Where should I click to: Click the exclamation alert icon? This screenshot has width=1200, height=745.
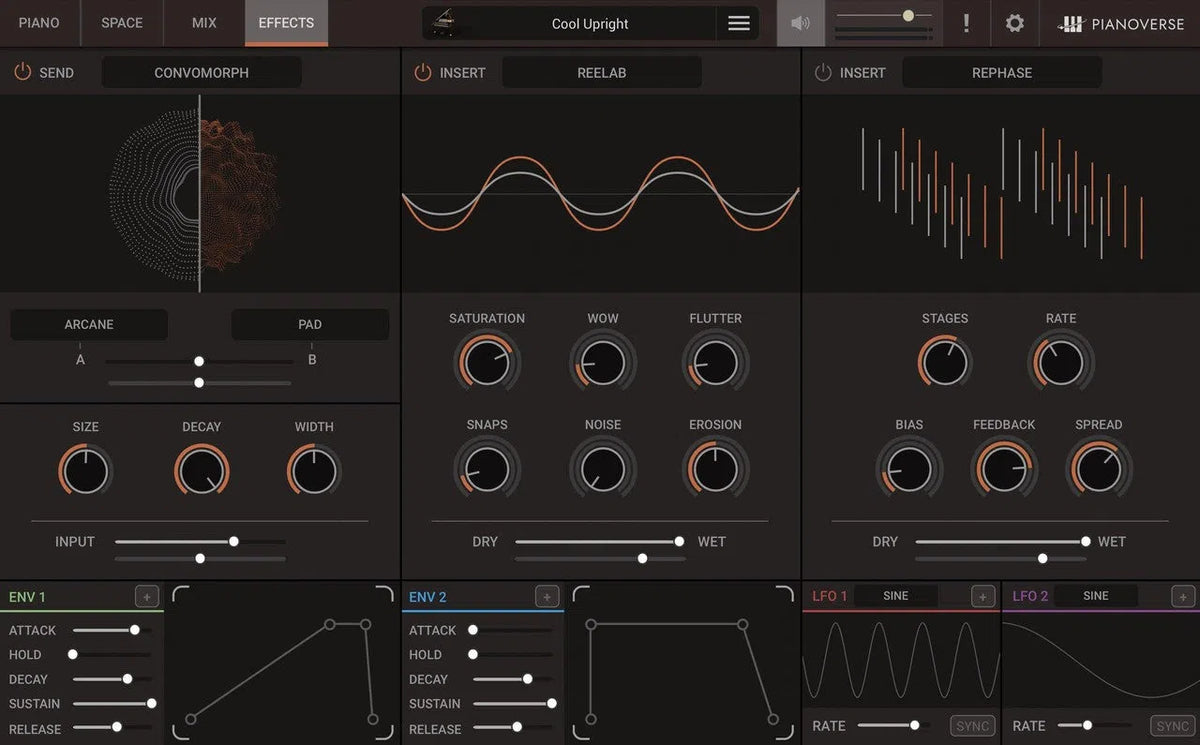point(966,23)
